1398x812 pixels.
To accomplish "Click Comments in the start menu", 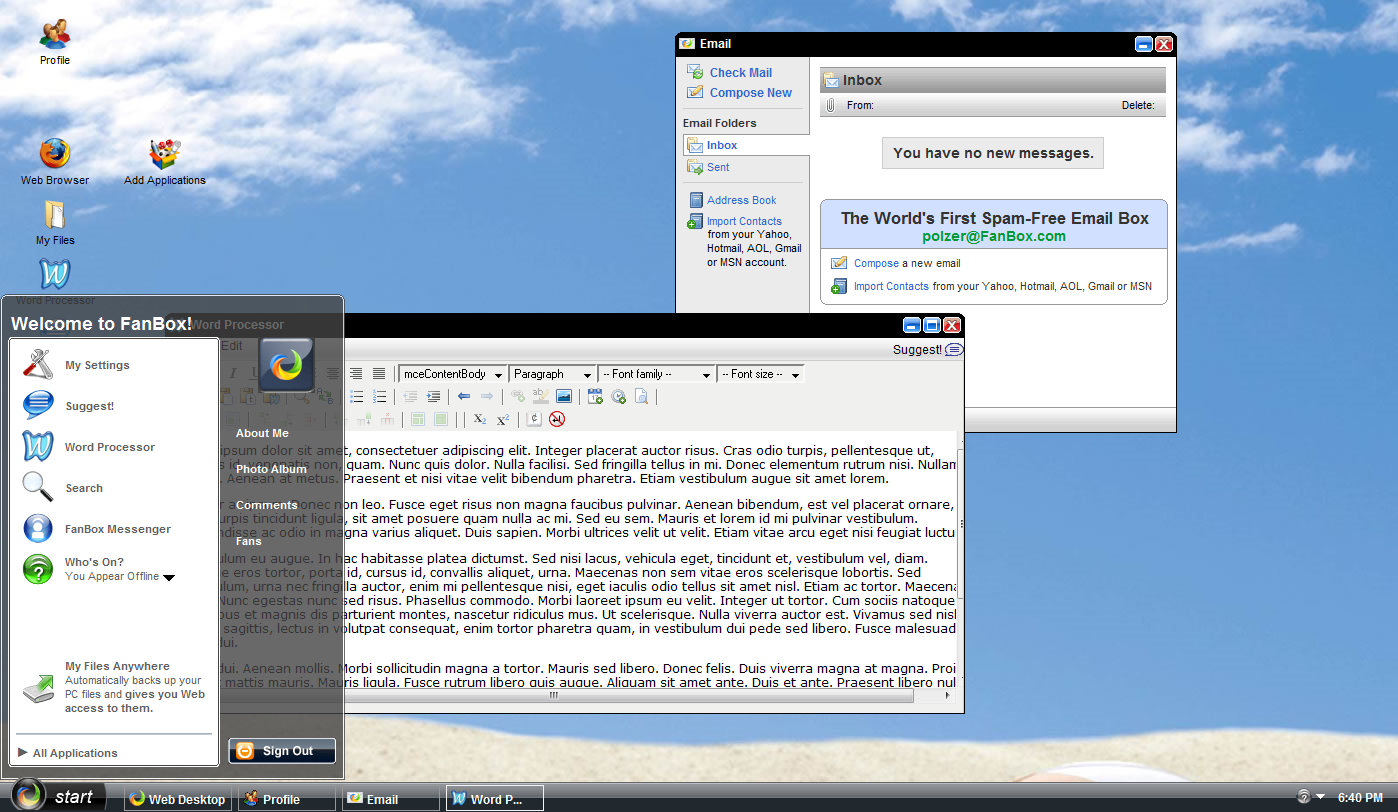I will coord(266,505).
